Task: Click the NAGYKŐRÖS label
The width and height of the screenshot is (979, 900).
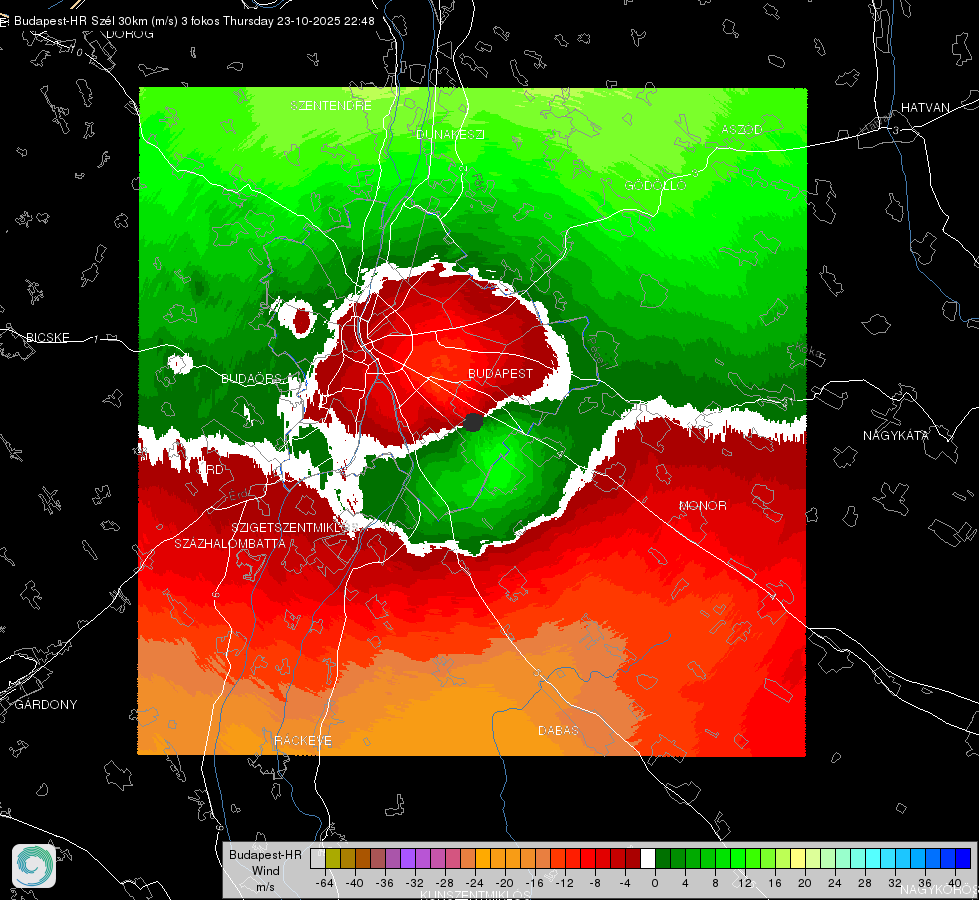Action: [x=939, y=888]
